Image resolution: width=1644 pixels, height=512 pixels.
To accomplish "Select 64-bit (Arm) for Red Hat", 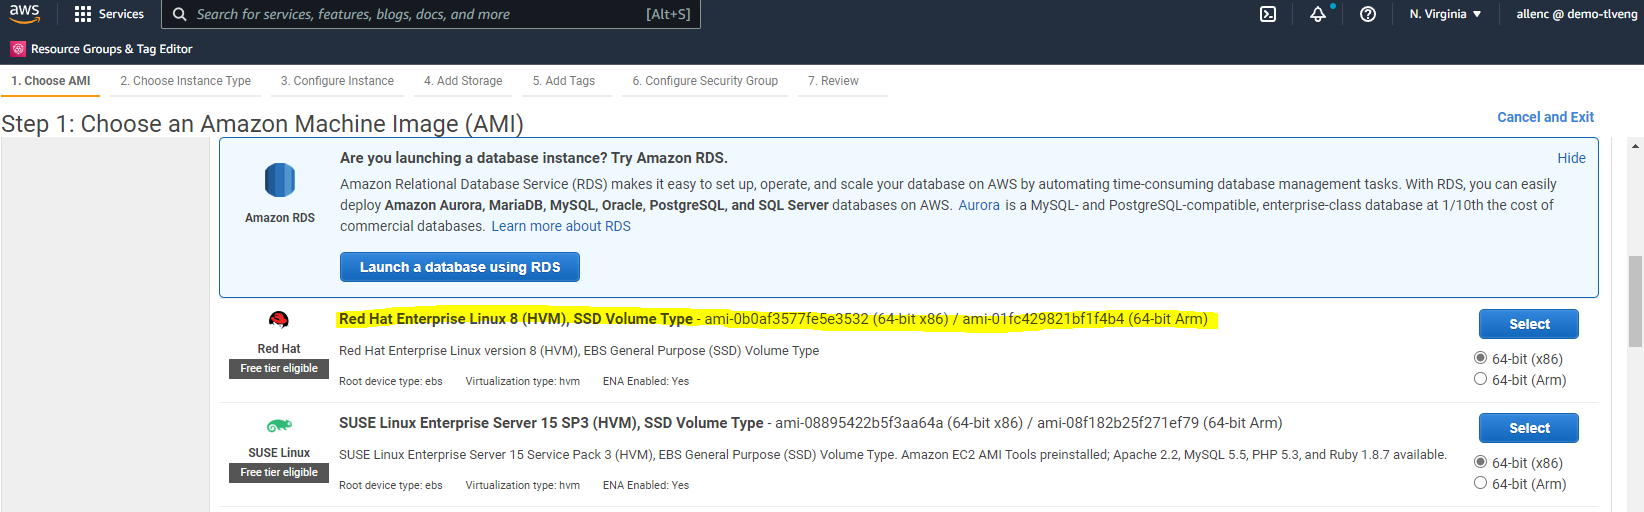I will (x=1480, y=379).
